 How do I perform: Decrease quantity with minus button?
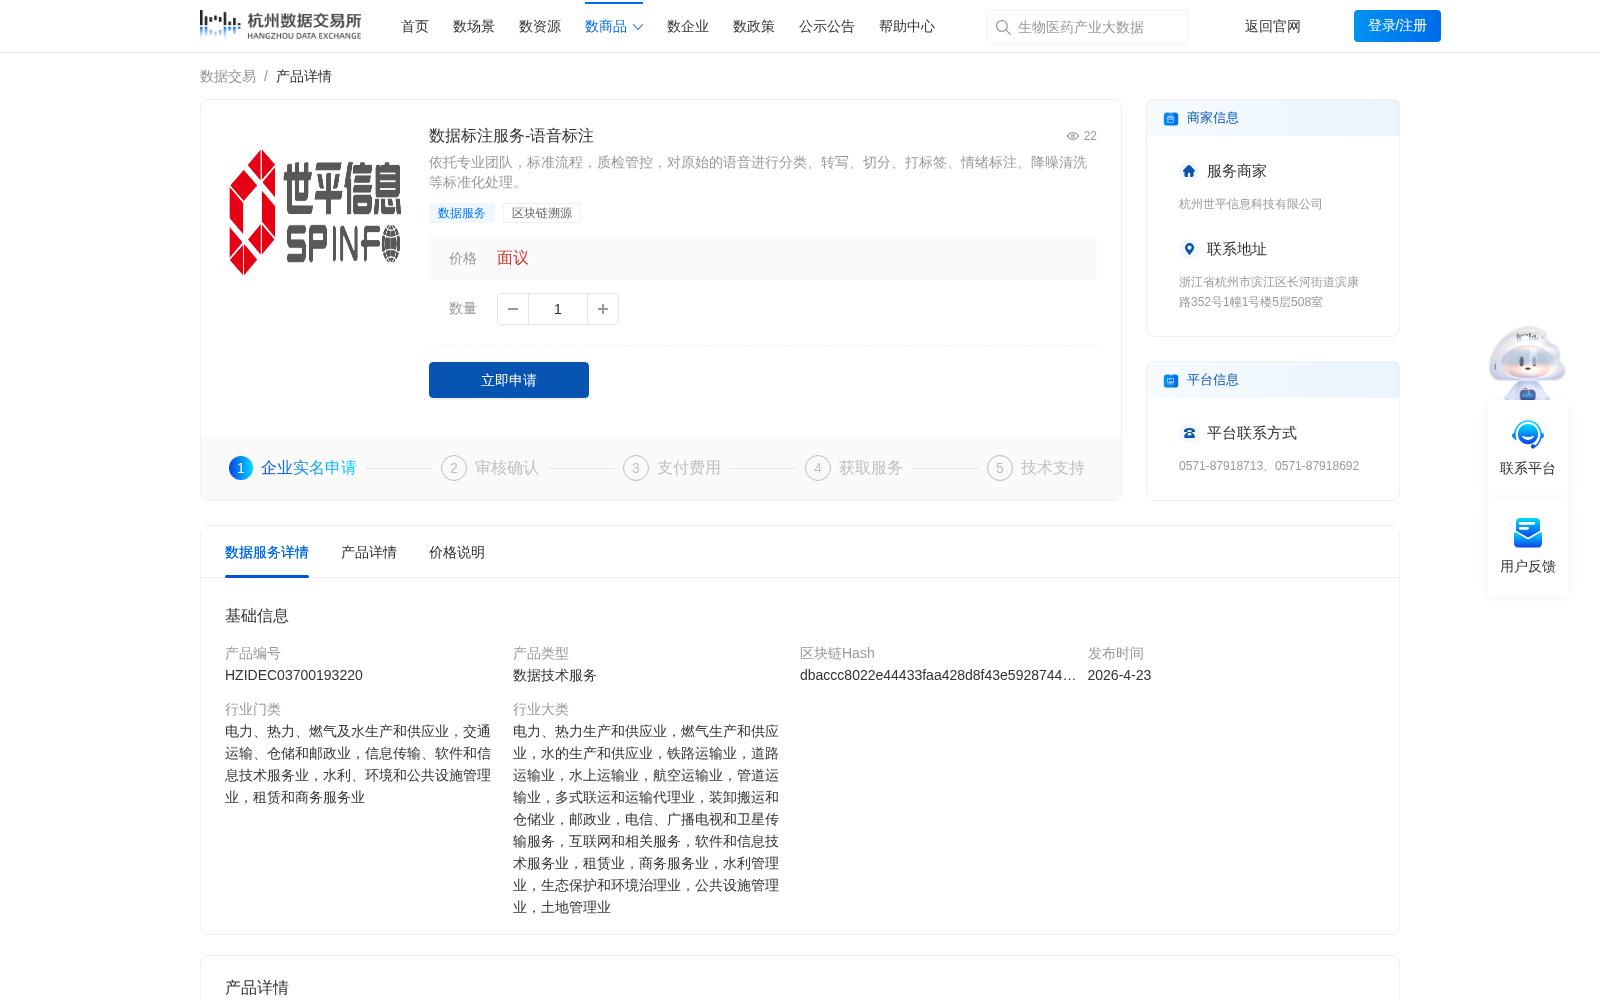pyautogui.click(x=513, y=309)
